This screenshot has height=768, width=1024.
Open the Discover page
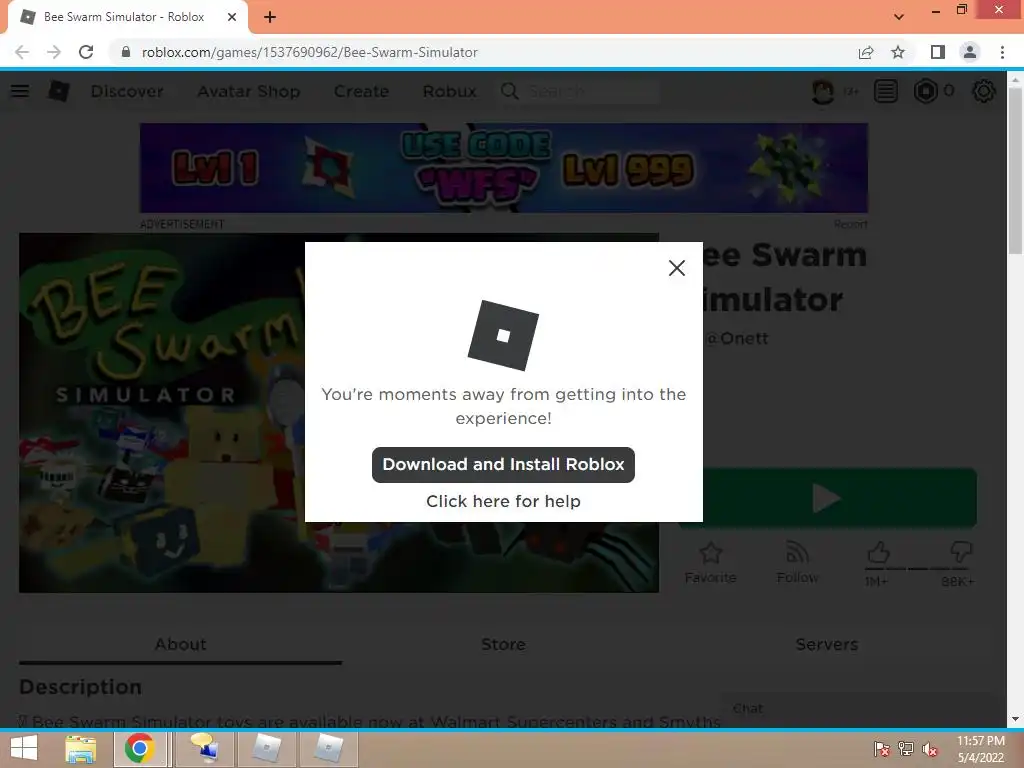coord(127,91)
